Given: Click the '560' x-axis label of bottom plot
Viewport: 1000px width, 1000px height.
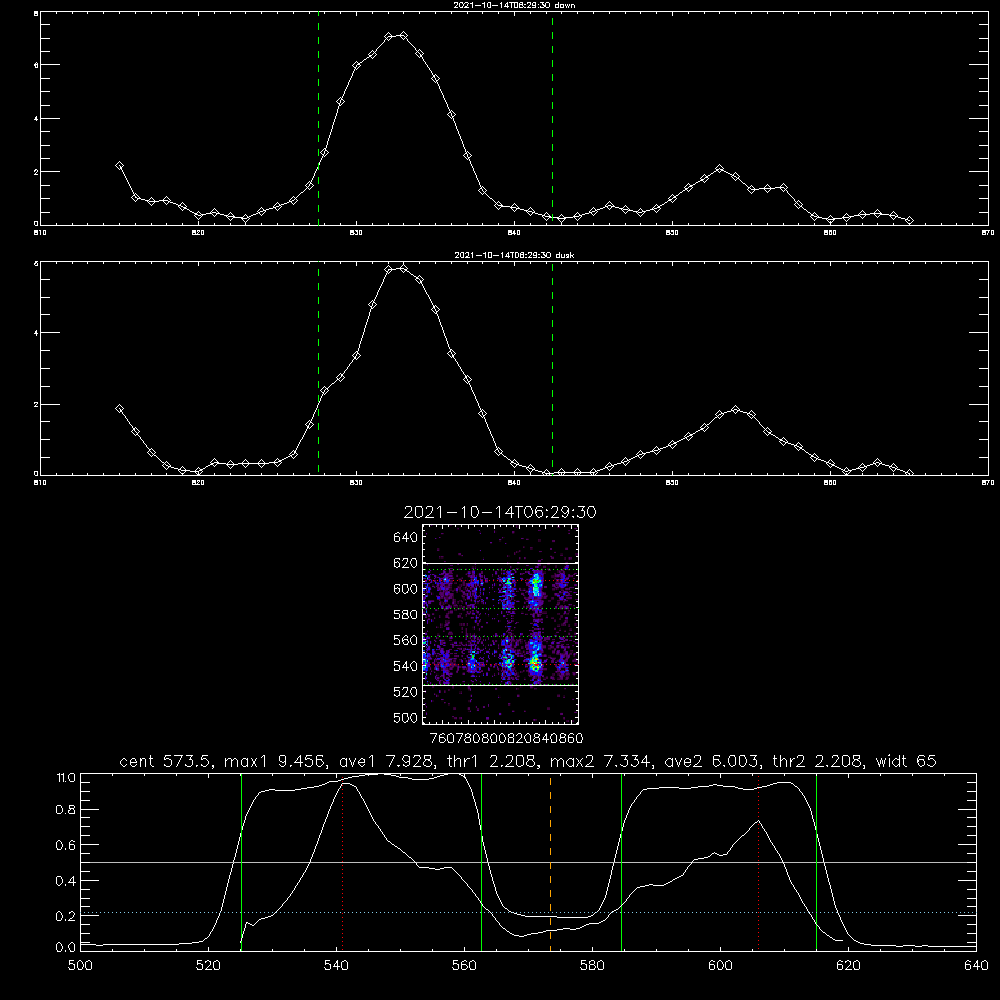Looking at the screenshot, I should 464,966.
